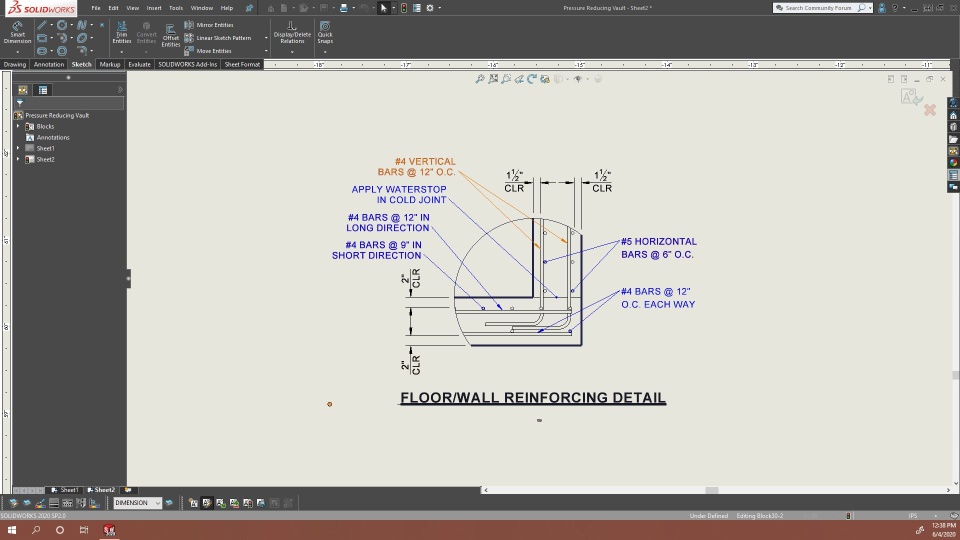Switch to the Drawing ribbon tab
Viewport: 960px width, 540px height.
click(x=15, y=64)
